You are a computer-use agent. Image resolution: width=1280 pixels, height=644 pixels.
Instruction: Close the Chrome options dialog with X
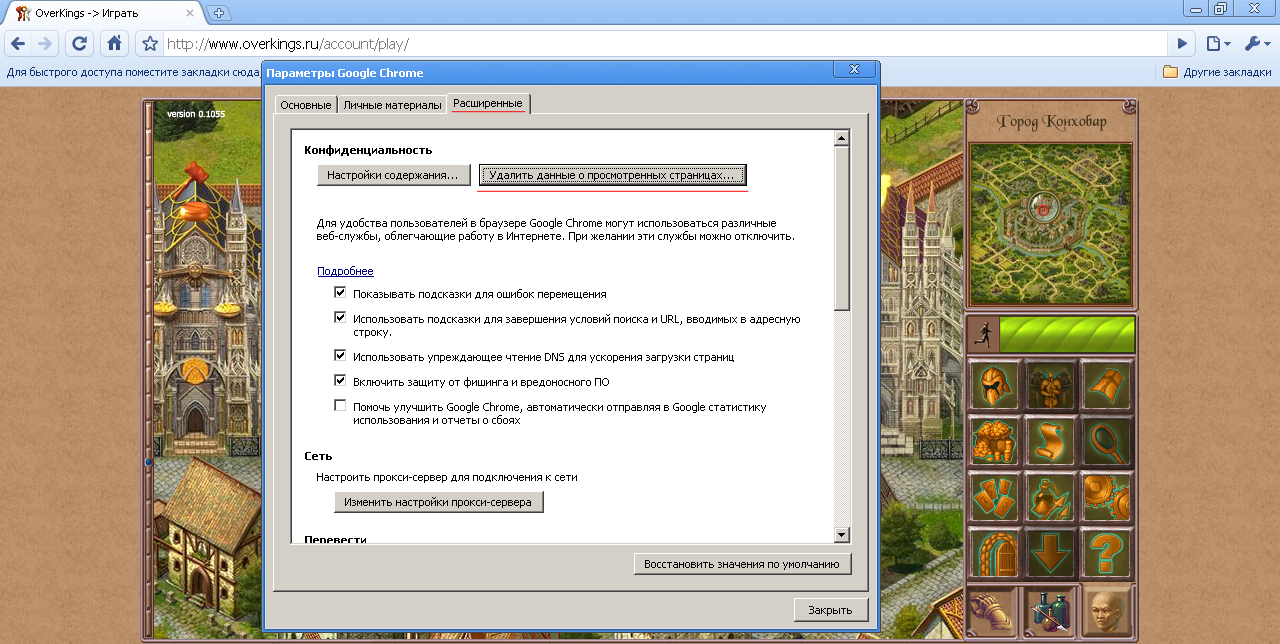(x=854, y=71)
